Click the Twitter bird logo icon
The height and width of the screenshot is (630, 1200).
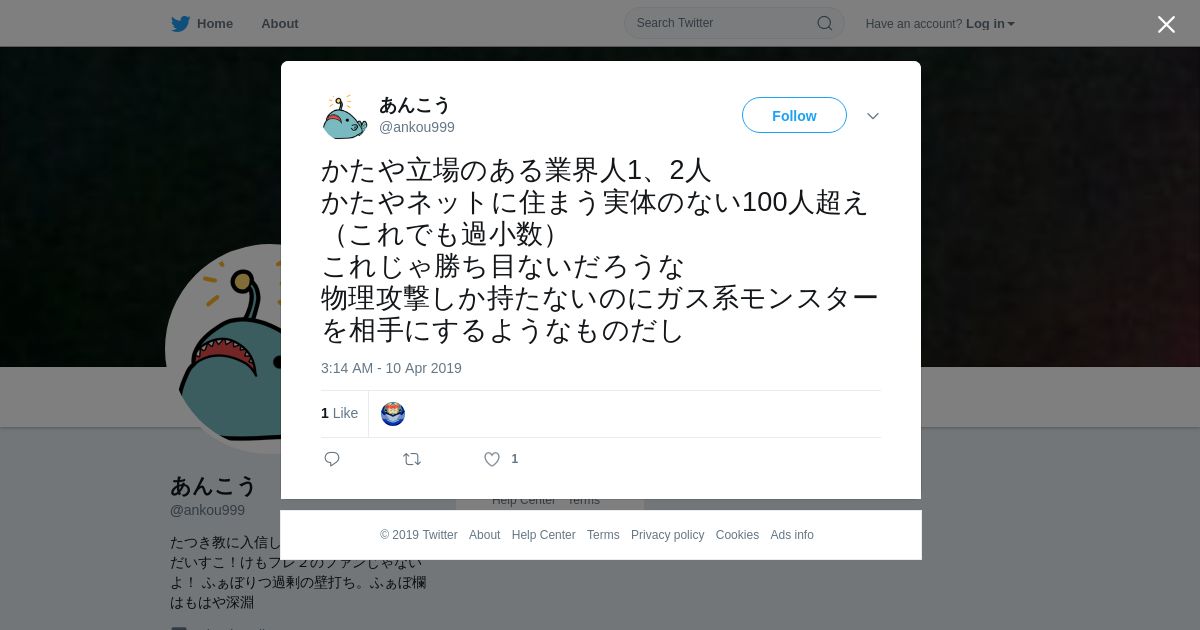pos(180,23)
